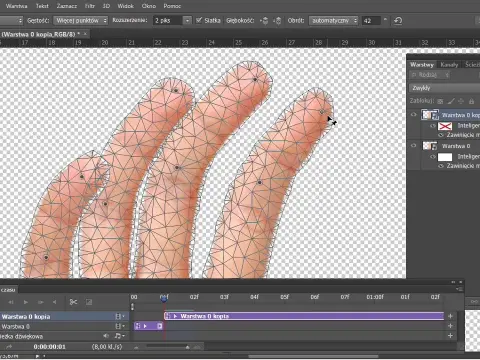Add media to Warstwa 0 track
480x360 pixels.
tap(450, 326)
